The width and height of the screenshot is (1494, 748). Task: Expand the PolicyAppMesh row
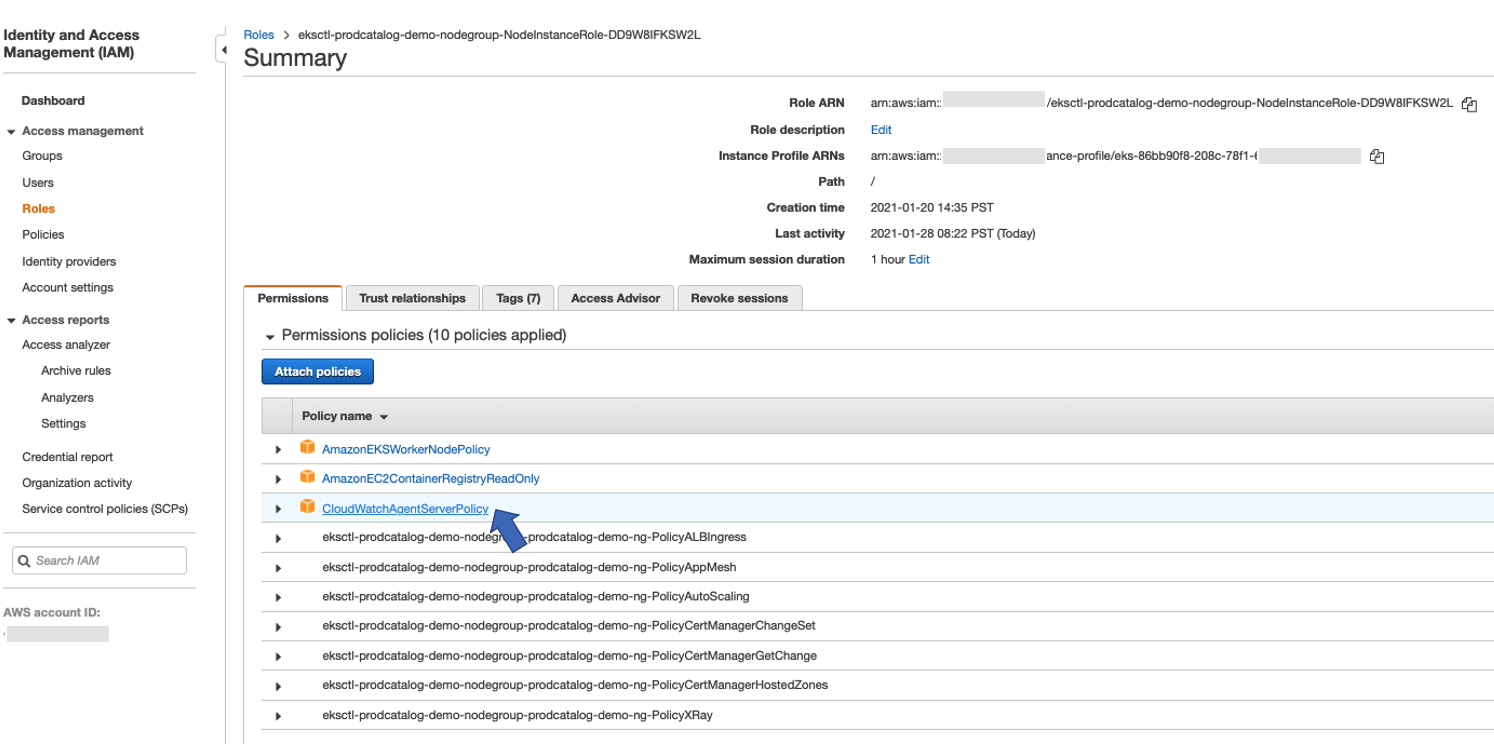(279, 568)
